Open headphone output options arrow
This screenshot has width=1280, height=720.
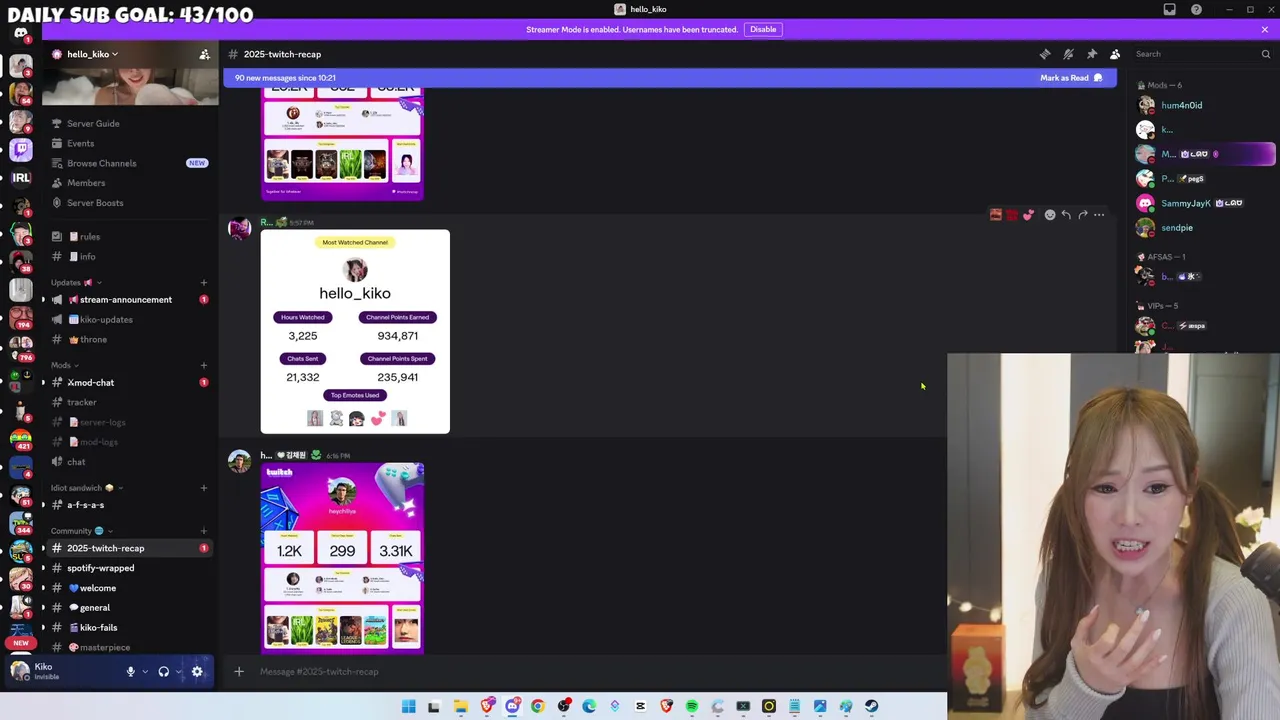(x=179, y=672)
